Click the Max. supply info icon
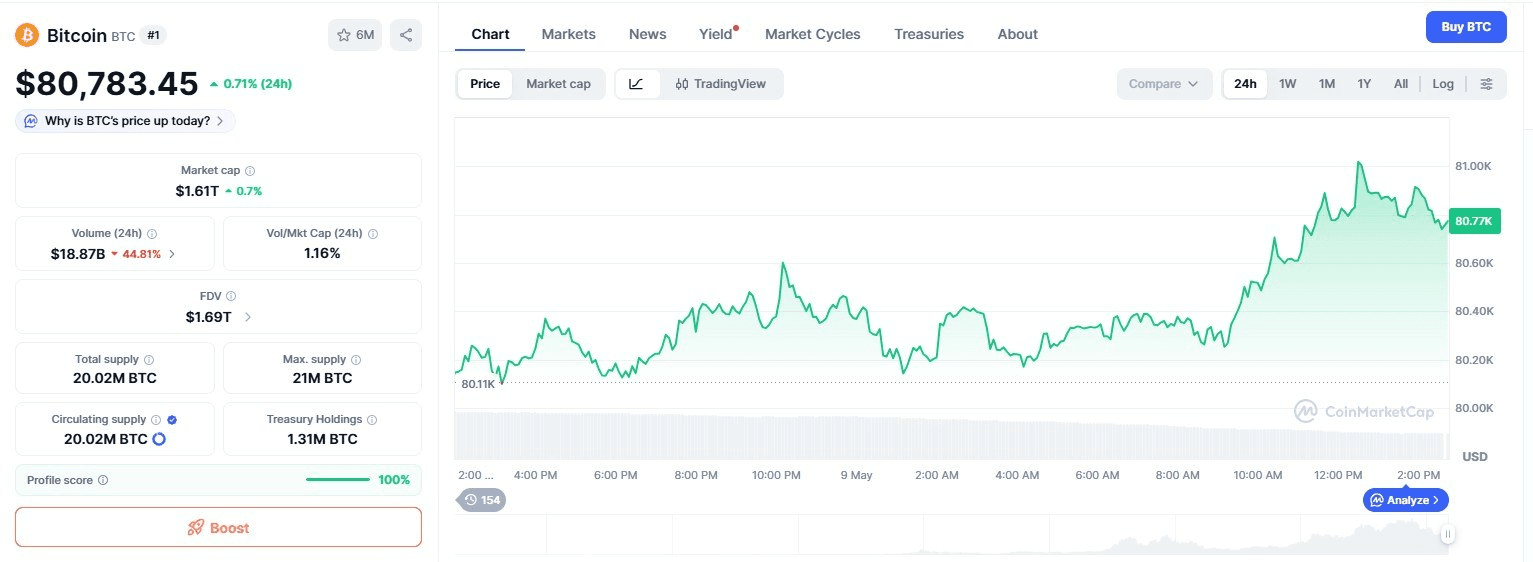Image resolution: width=1533 pixels, height=562 pixels. (x=356, y=359)
